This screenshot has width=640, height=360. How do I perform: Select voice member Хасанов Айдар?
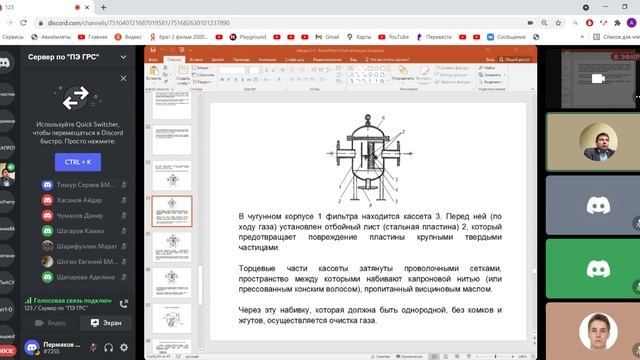pyautogui.click(x=84, y=200)
